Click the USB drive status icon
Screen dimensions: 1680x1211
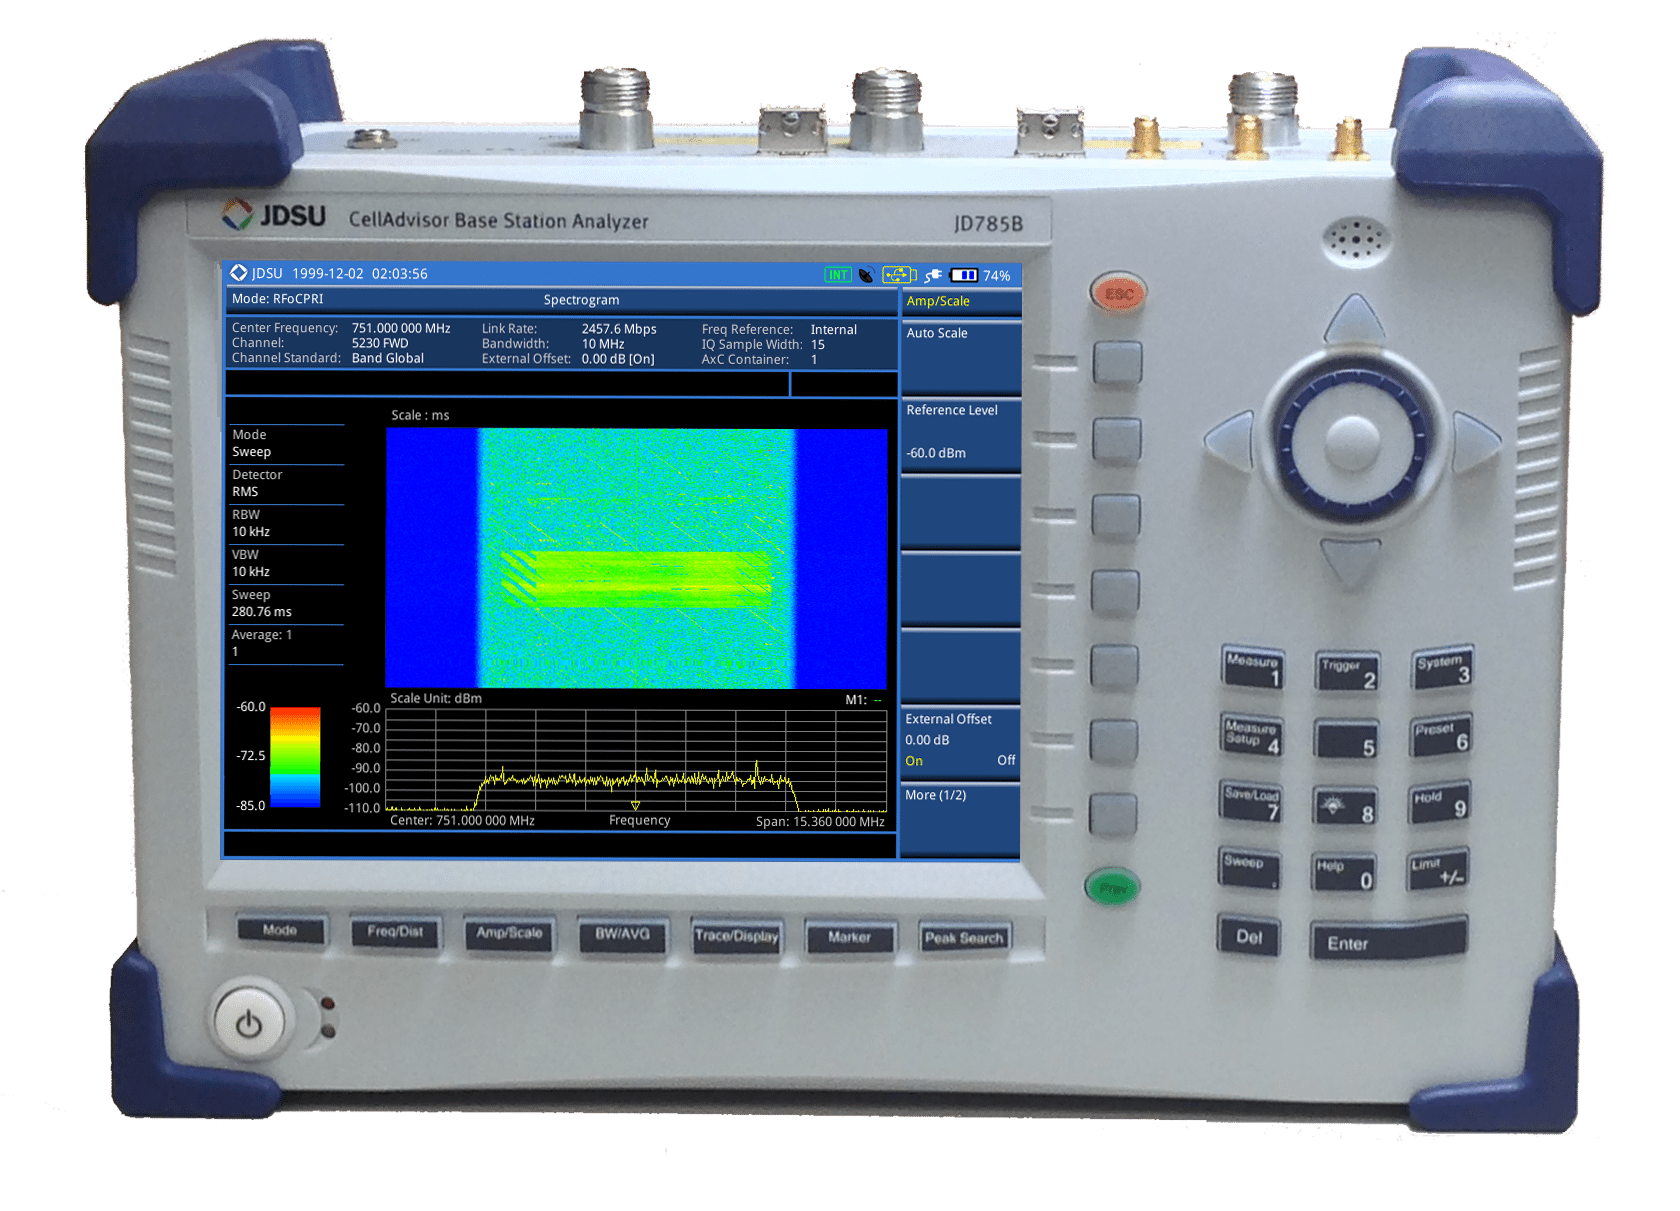tap(898, 275)
